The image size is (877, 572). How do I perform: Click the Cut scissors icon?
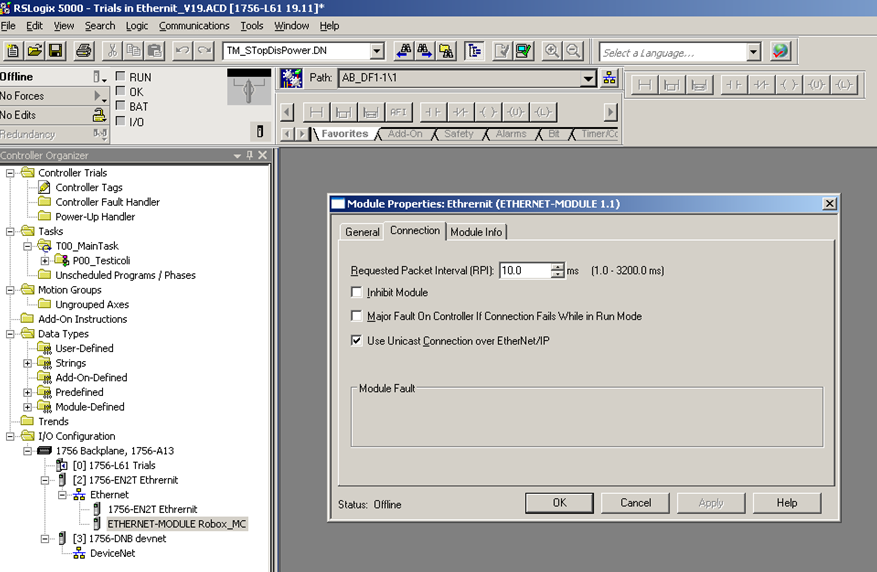(x=112, y=51)
